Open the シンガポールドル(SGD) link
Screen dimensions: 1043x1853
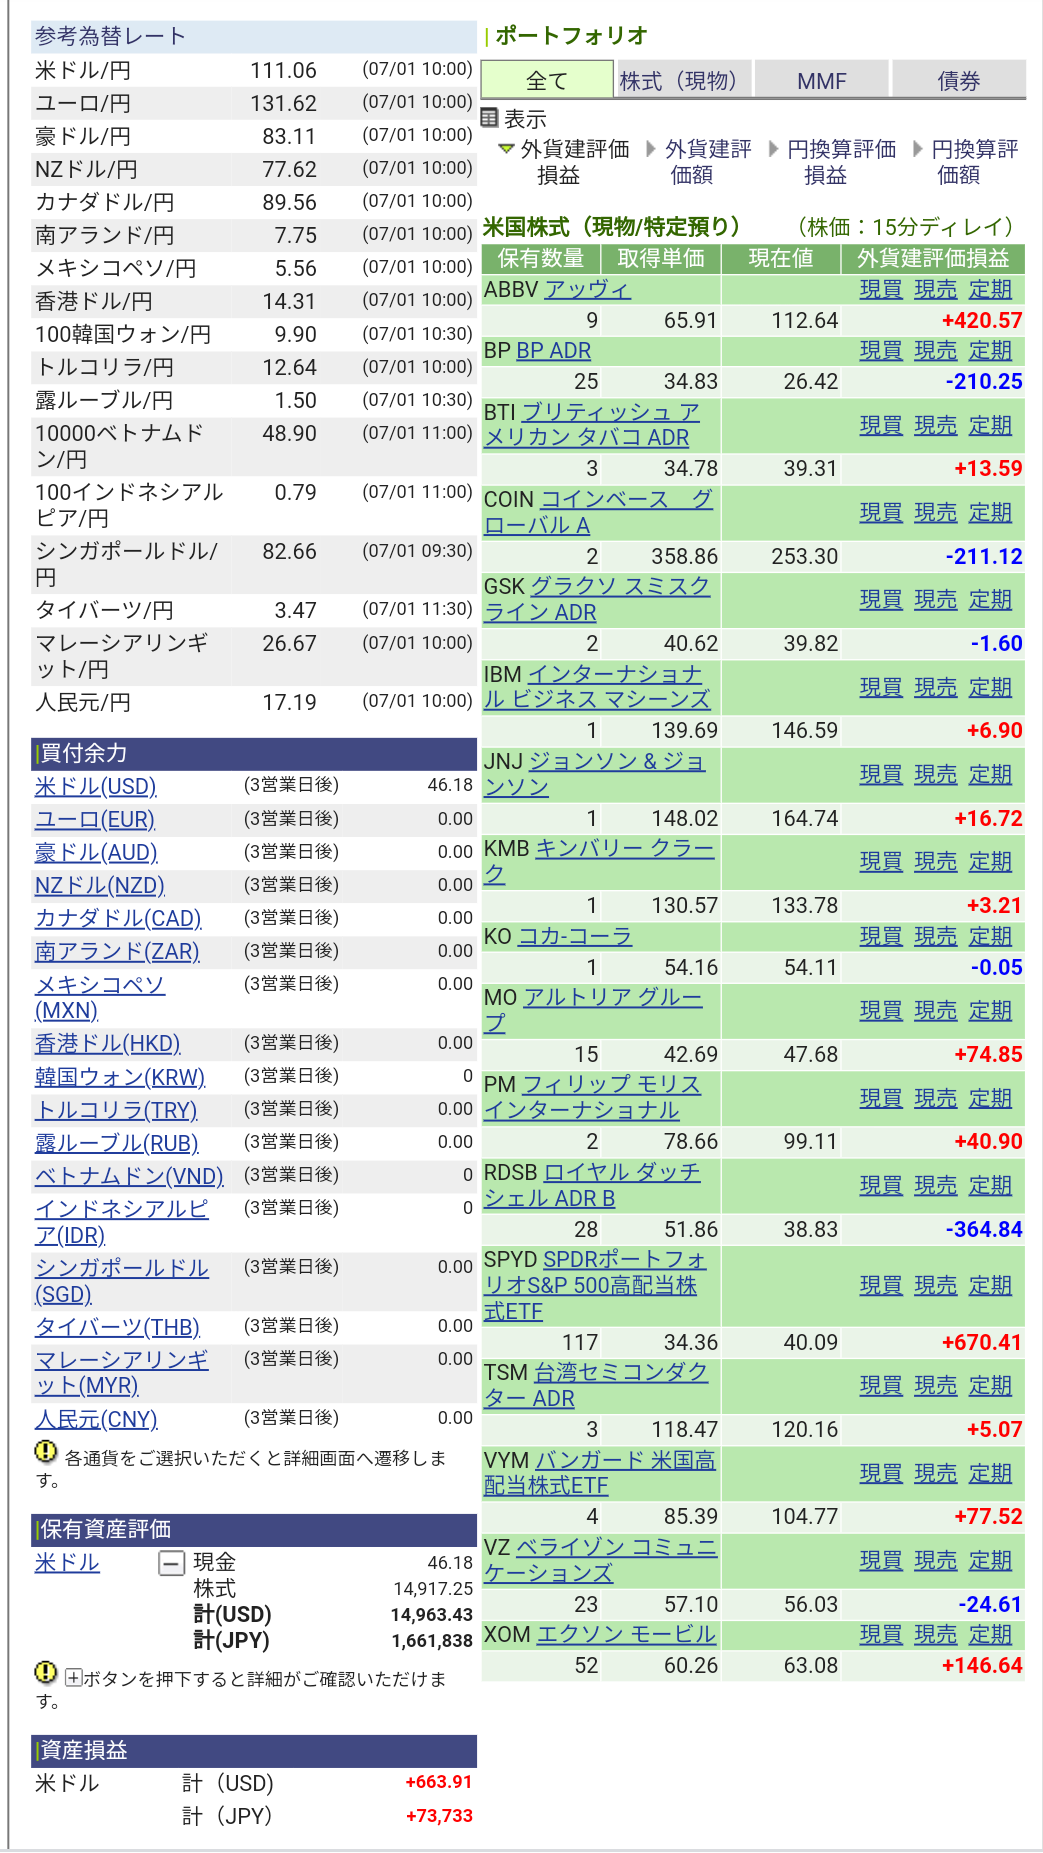(122, 1281)
